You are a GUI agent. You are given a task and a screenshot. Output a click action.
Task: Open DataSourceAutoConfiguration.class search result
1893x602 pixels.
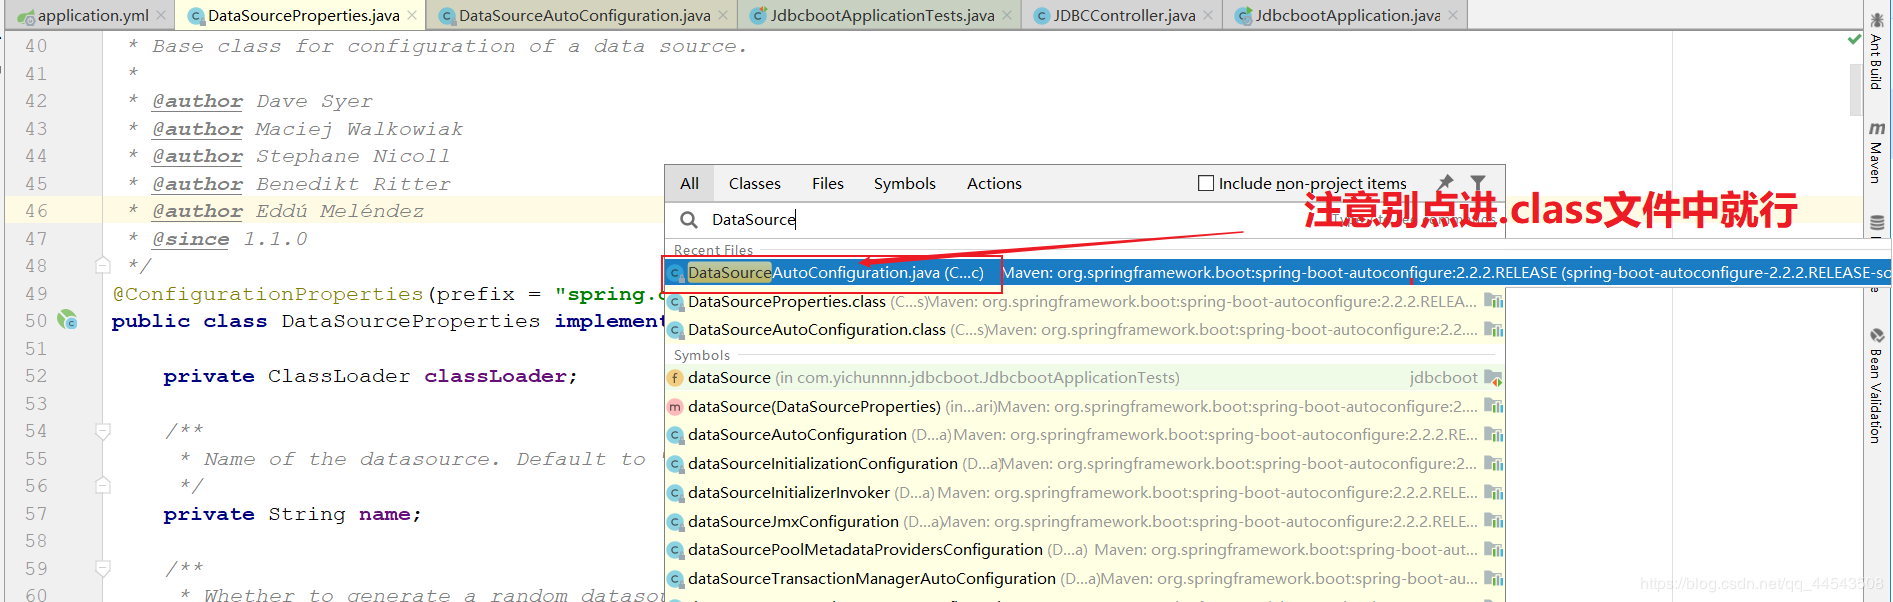1085,330
